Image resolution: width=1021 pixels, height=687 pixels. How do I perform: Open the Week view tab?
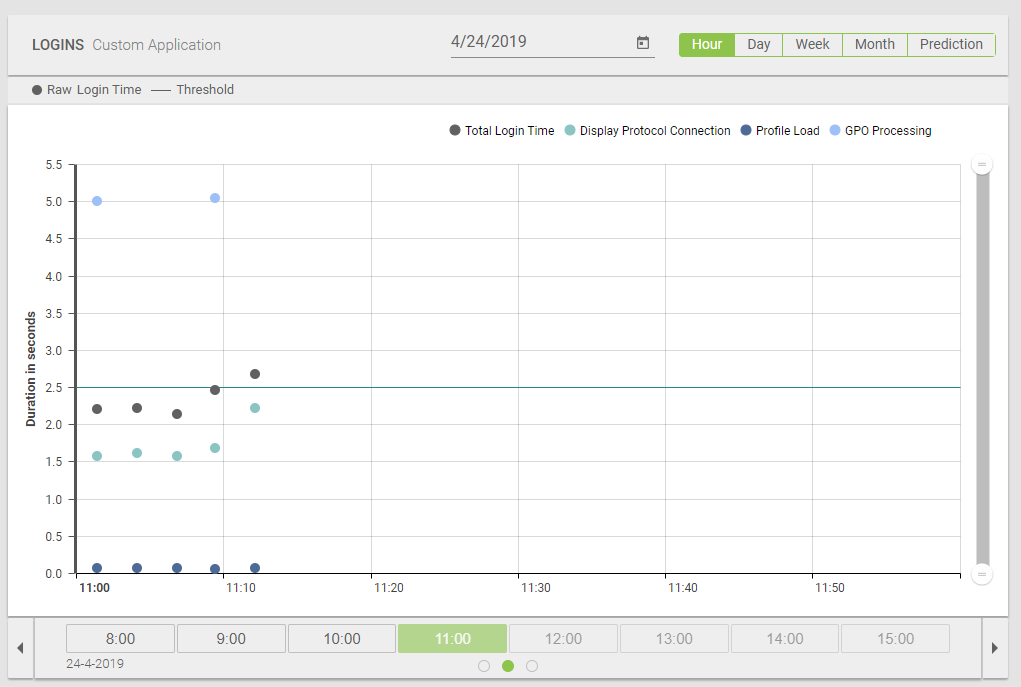click(x=812, y=44)
